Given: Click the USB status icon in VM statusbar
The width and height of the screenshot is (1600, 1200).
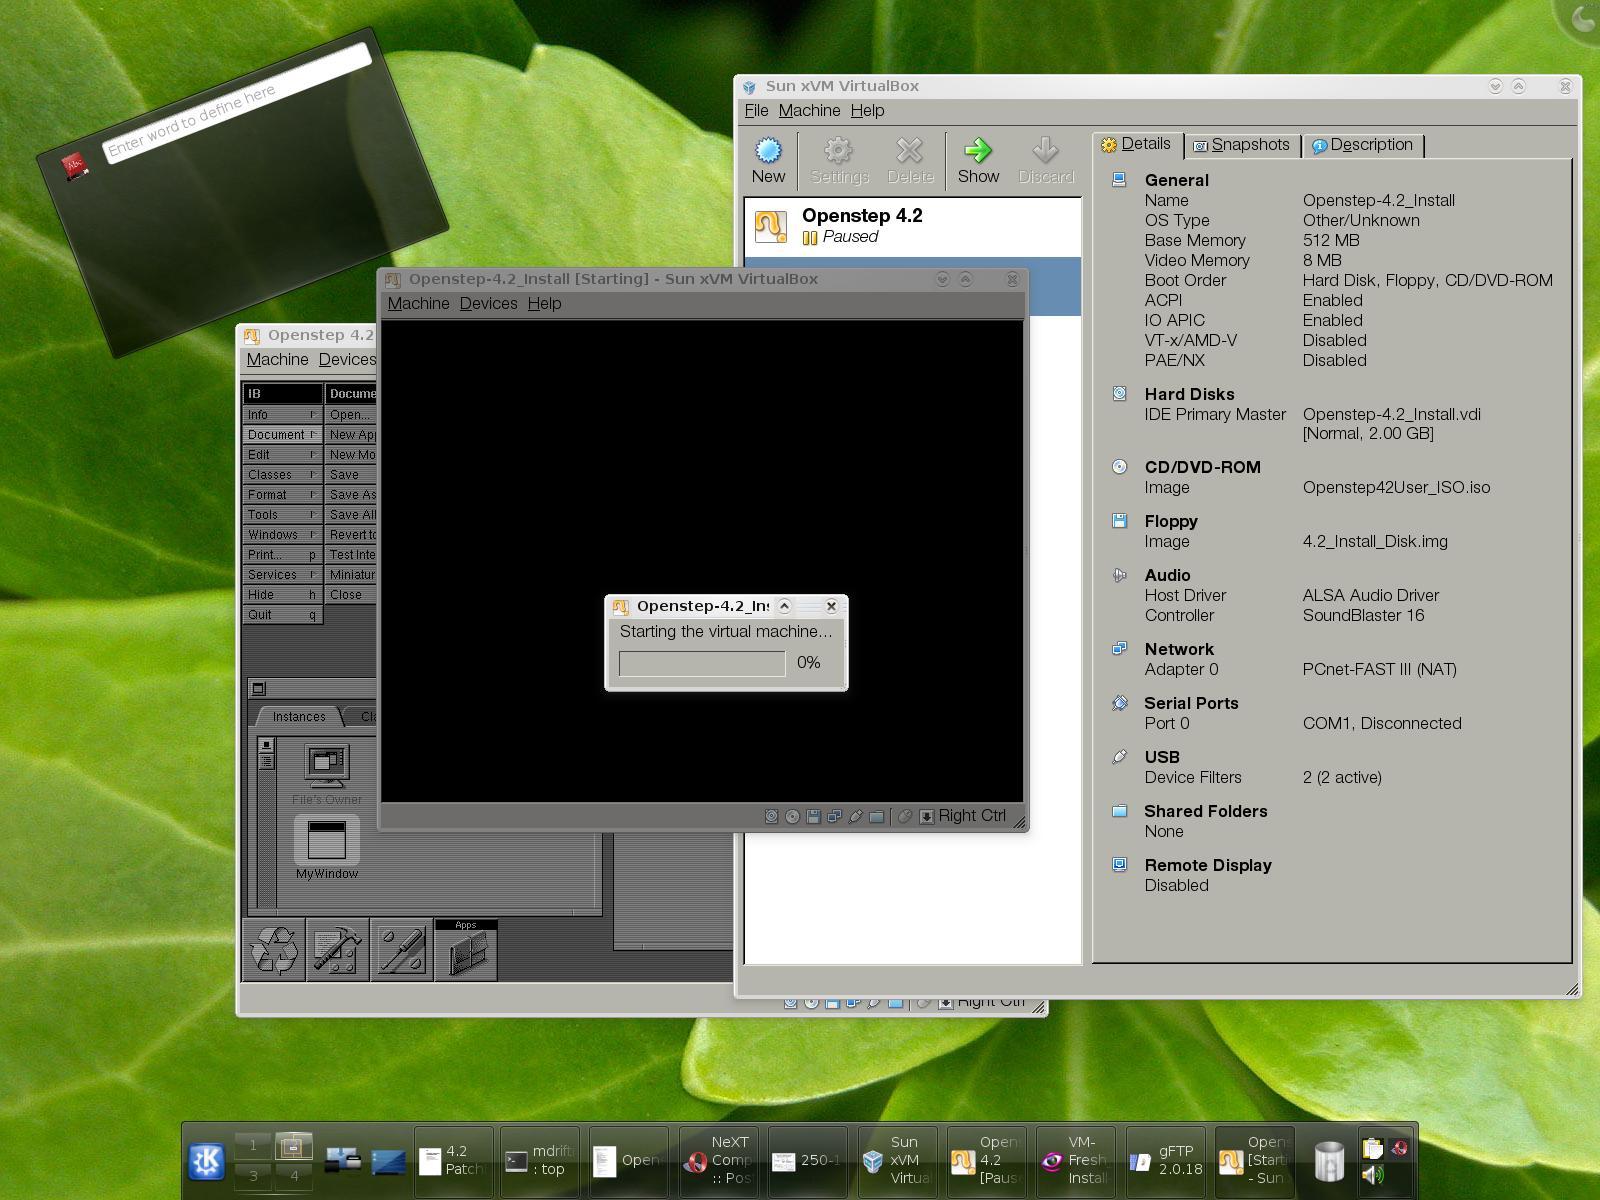Looking at the screenshot, I should click(x=855, y=816).
